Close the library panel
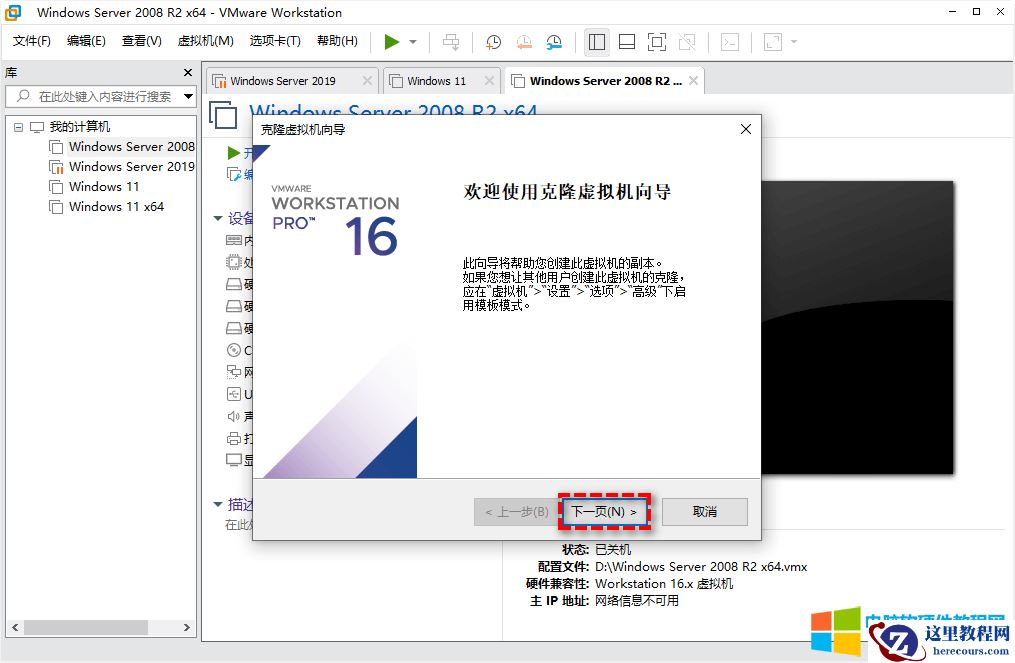Viewport: 1015px width, 663px height. pyautogui.click(x=188, y=73)
